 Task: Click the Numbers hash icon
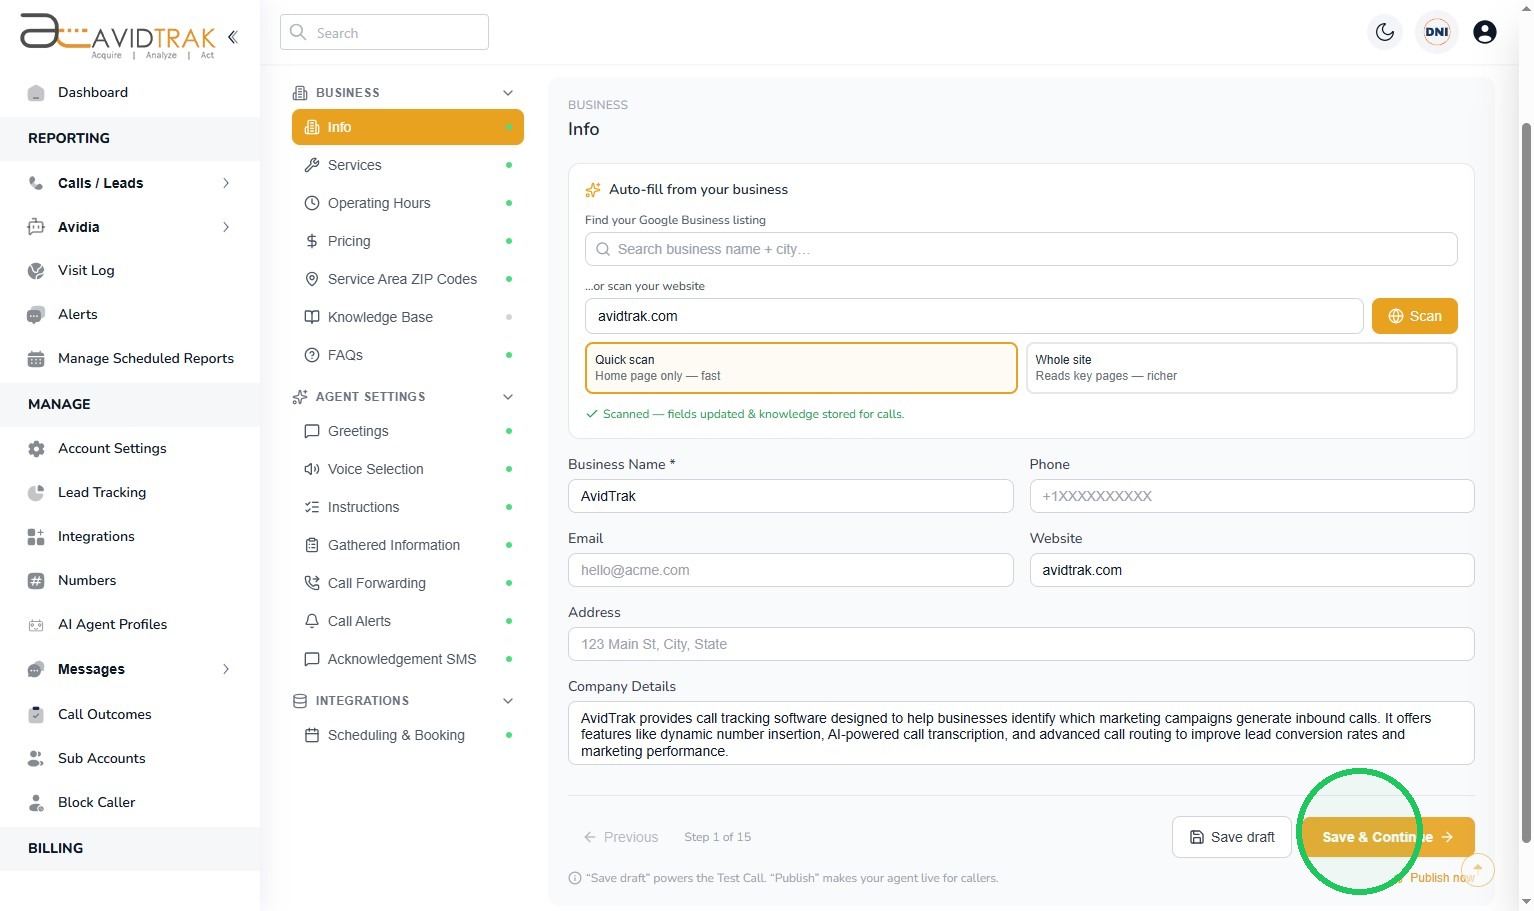(x=36, y=581)
